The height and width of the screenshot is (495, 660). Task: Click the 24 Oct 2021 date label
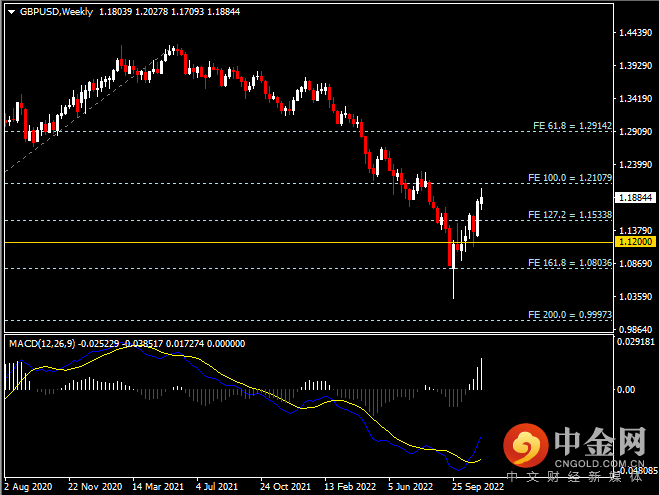click(285, 487)
